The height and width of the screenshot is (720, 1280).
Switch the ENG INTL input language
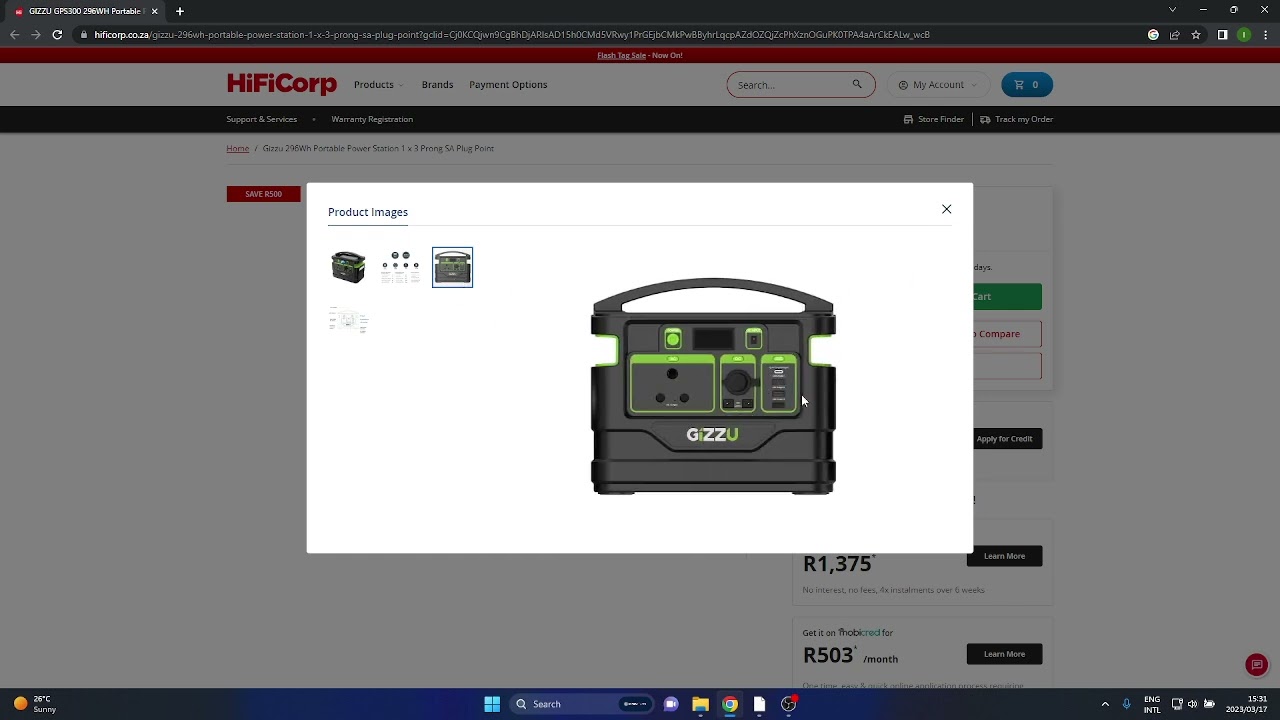pos(1152,704)
